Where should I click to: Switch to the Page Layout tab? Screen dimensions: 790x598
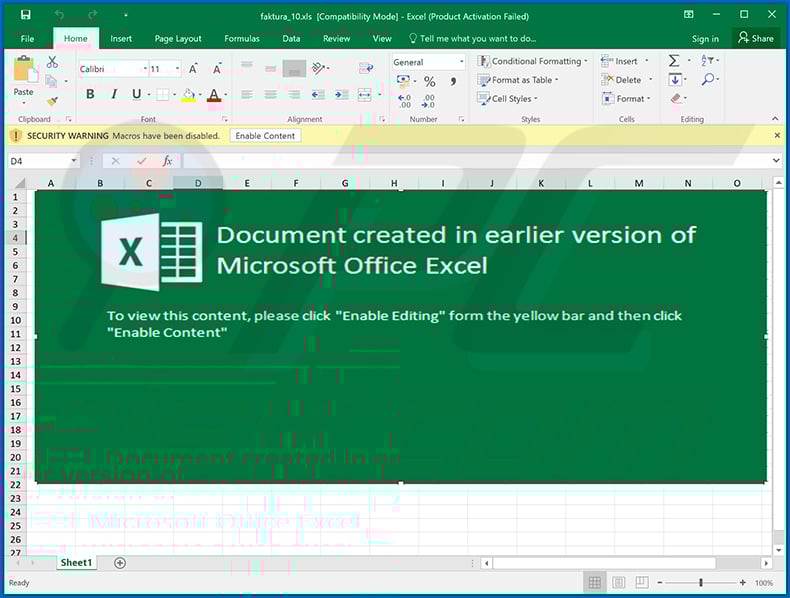[x=178, y=38]
